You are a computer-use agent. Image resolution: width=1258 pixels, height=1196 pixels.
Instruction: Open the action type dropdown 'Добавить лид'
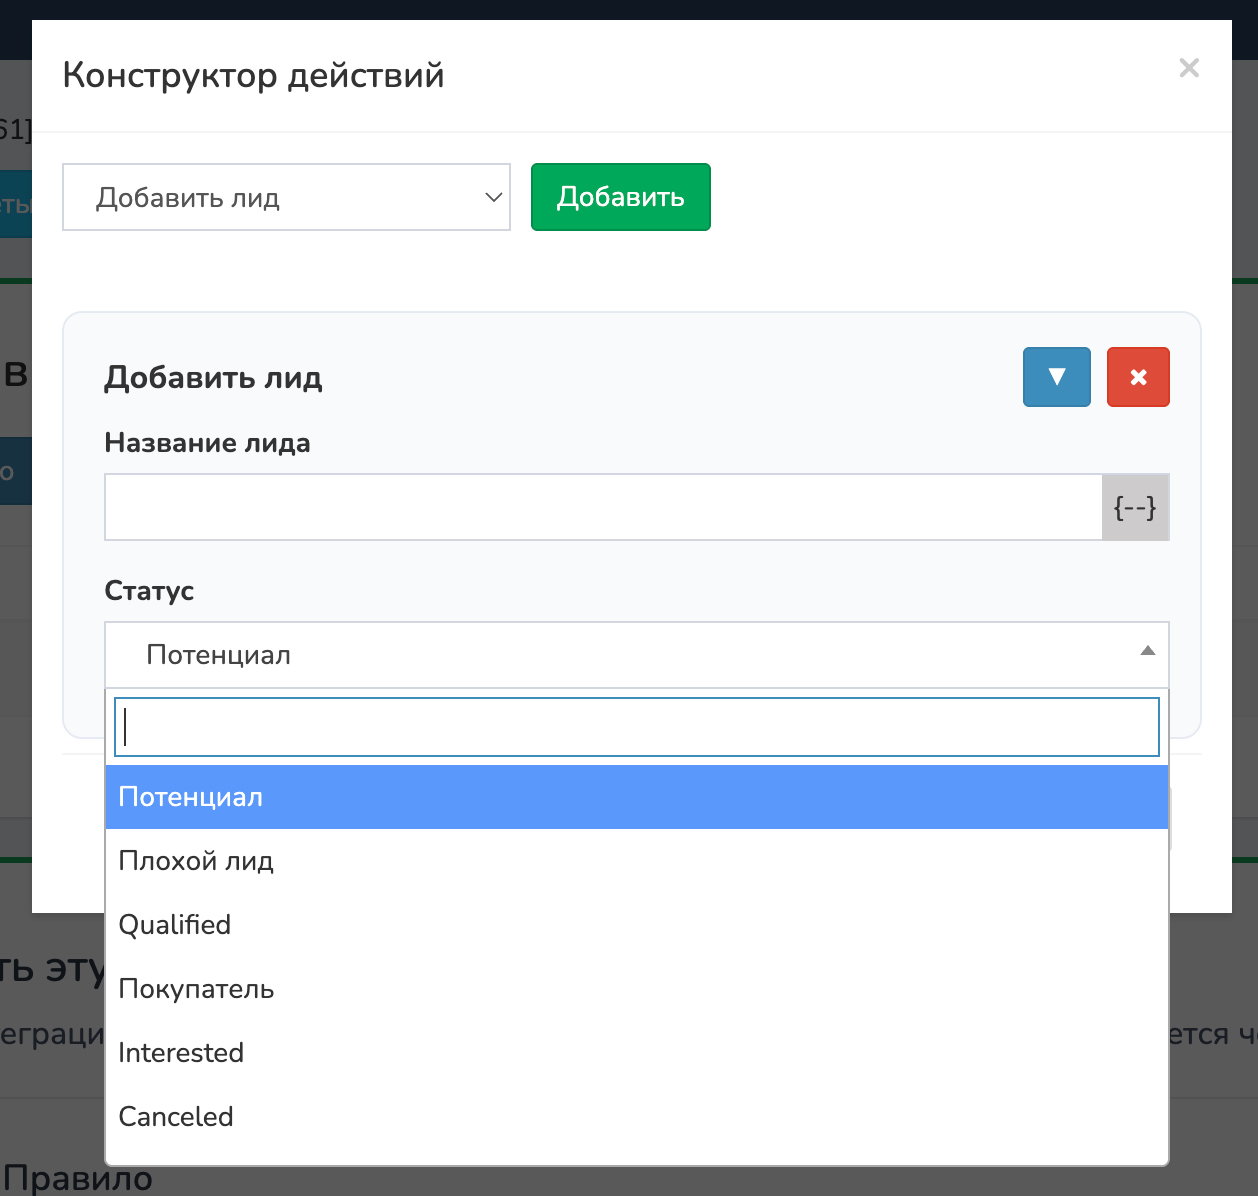286,197
